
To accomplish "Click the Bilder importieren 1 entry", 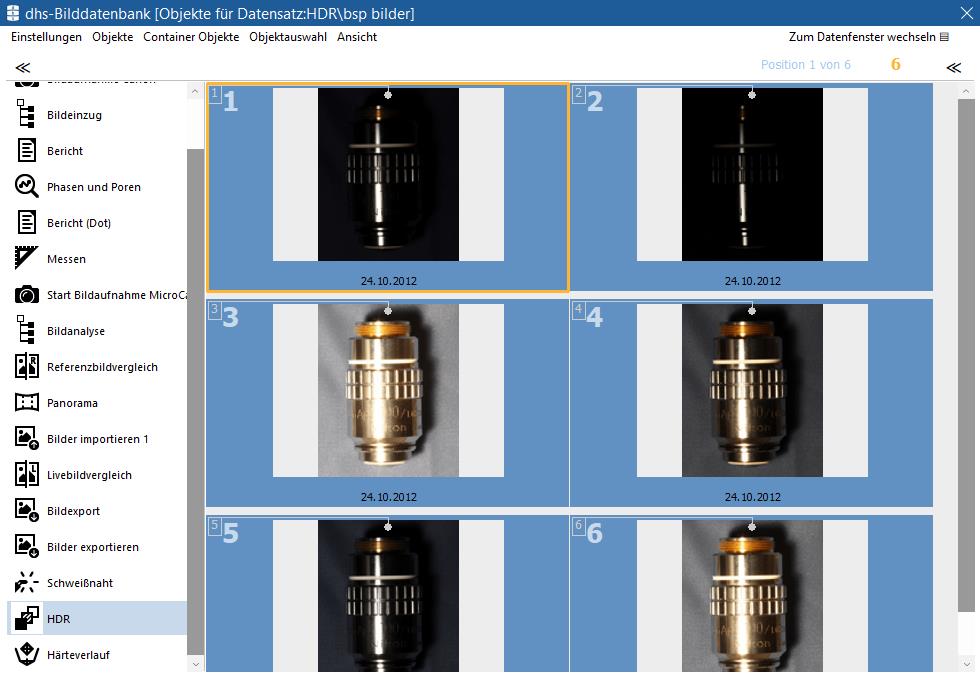I will [97, 439].
